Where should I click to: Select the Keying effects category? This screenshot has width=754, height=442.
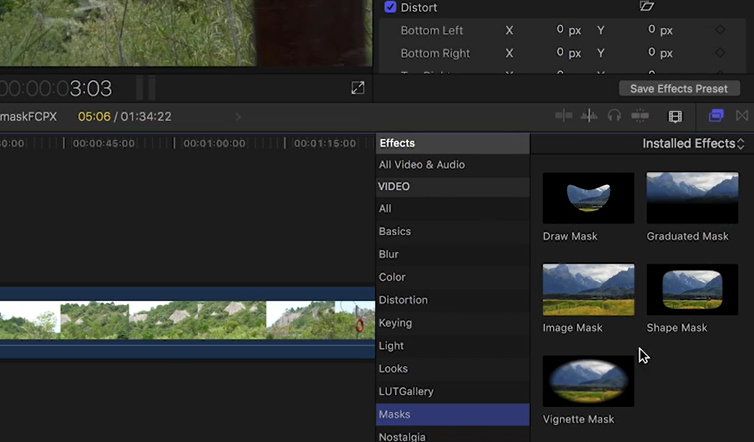[395, 323]
